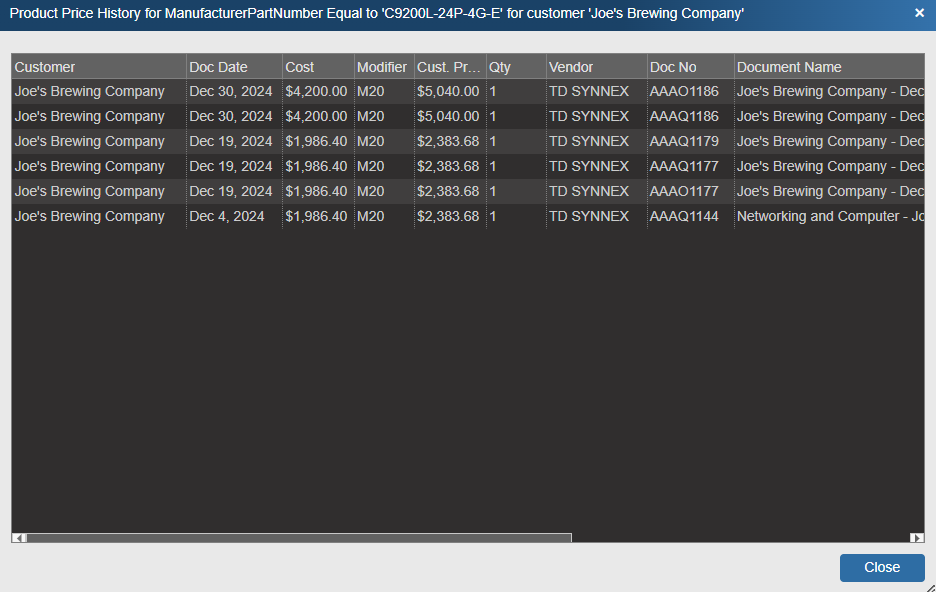Click the $2,383.68 price in the AAAQ1144 row
936x592 pixels.
[x=448, y=217]
